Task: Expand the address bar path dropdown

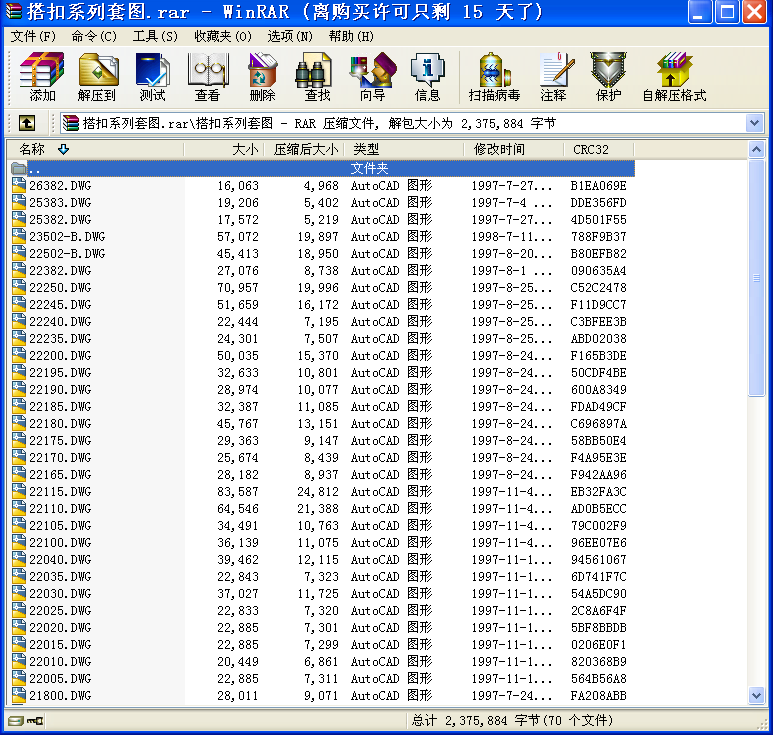Action: point(754,123)
